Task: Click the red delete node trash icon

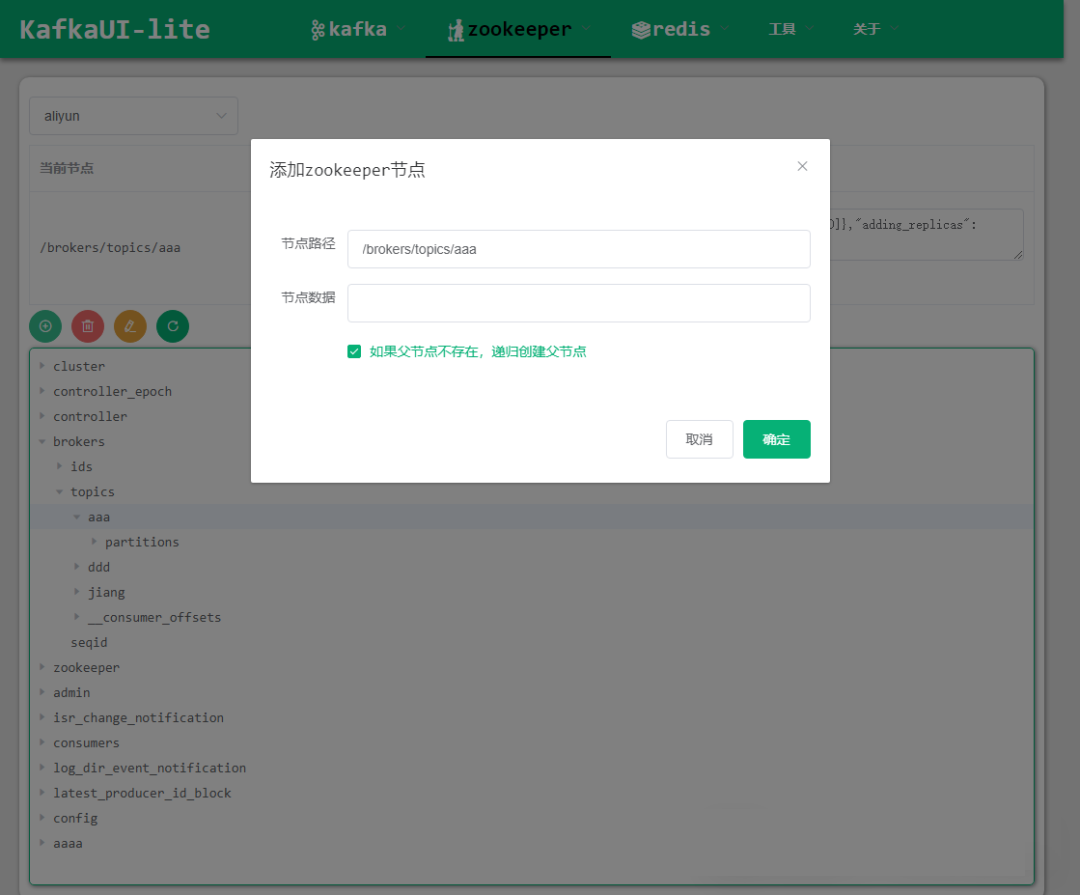Action: pos(87,326)
